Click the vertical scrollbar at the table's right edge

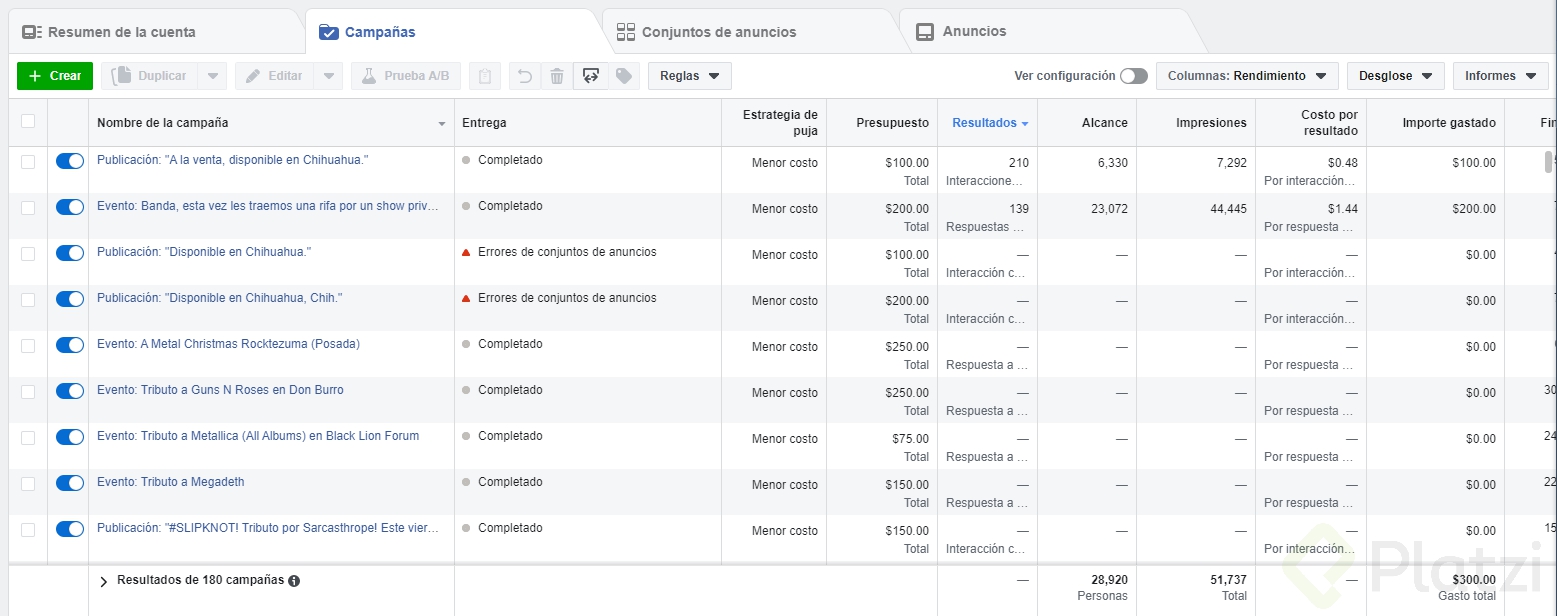click(1548, 162)
